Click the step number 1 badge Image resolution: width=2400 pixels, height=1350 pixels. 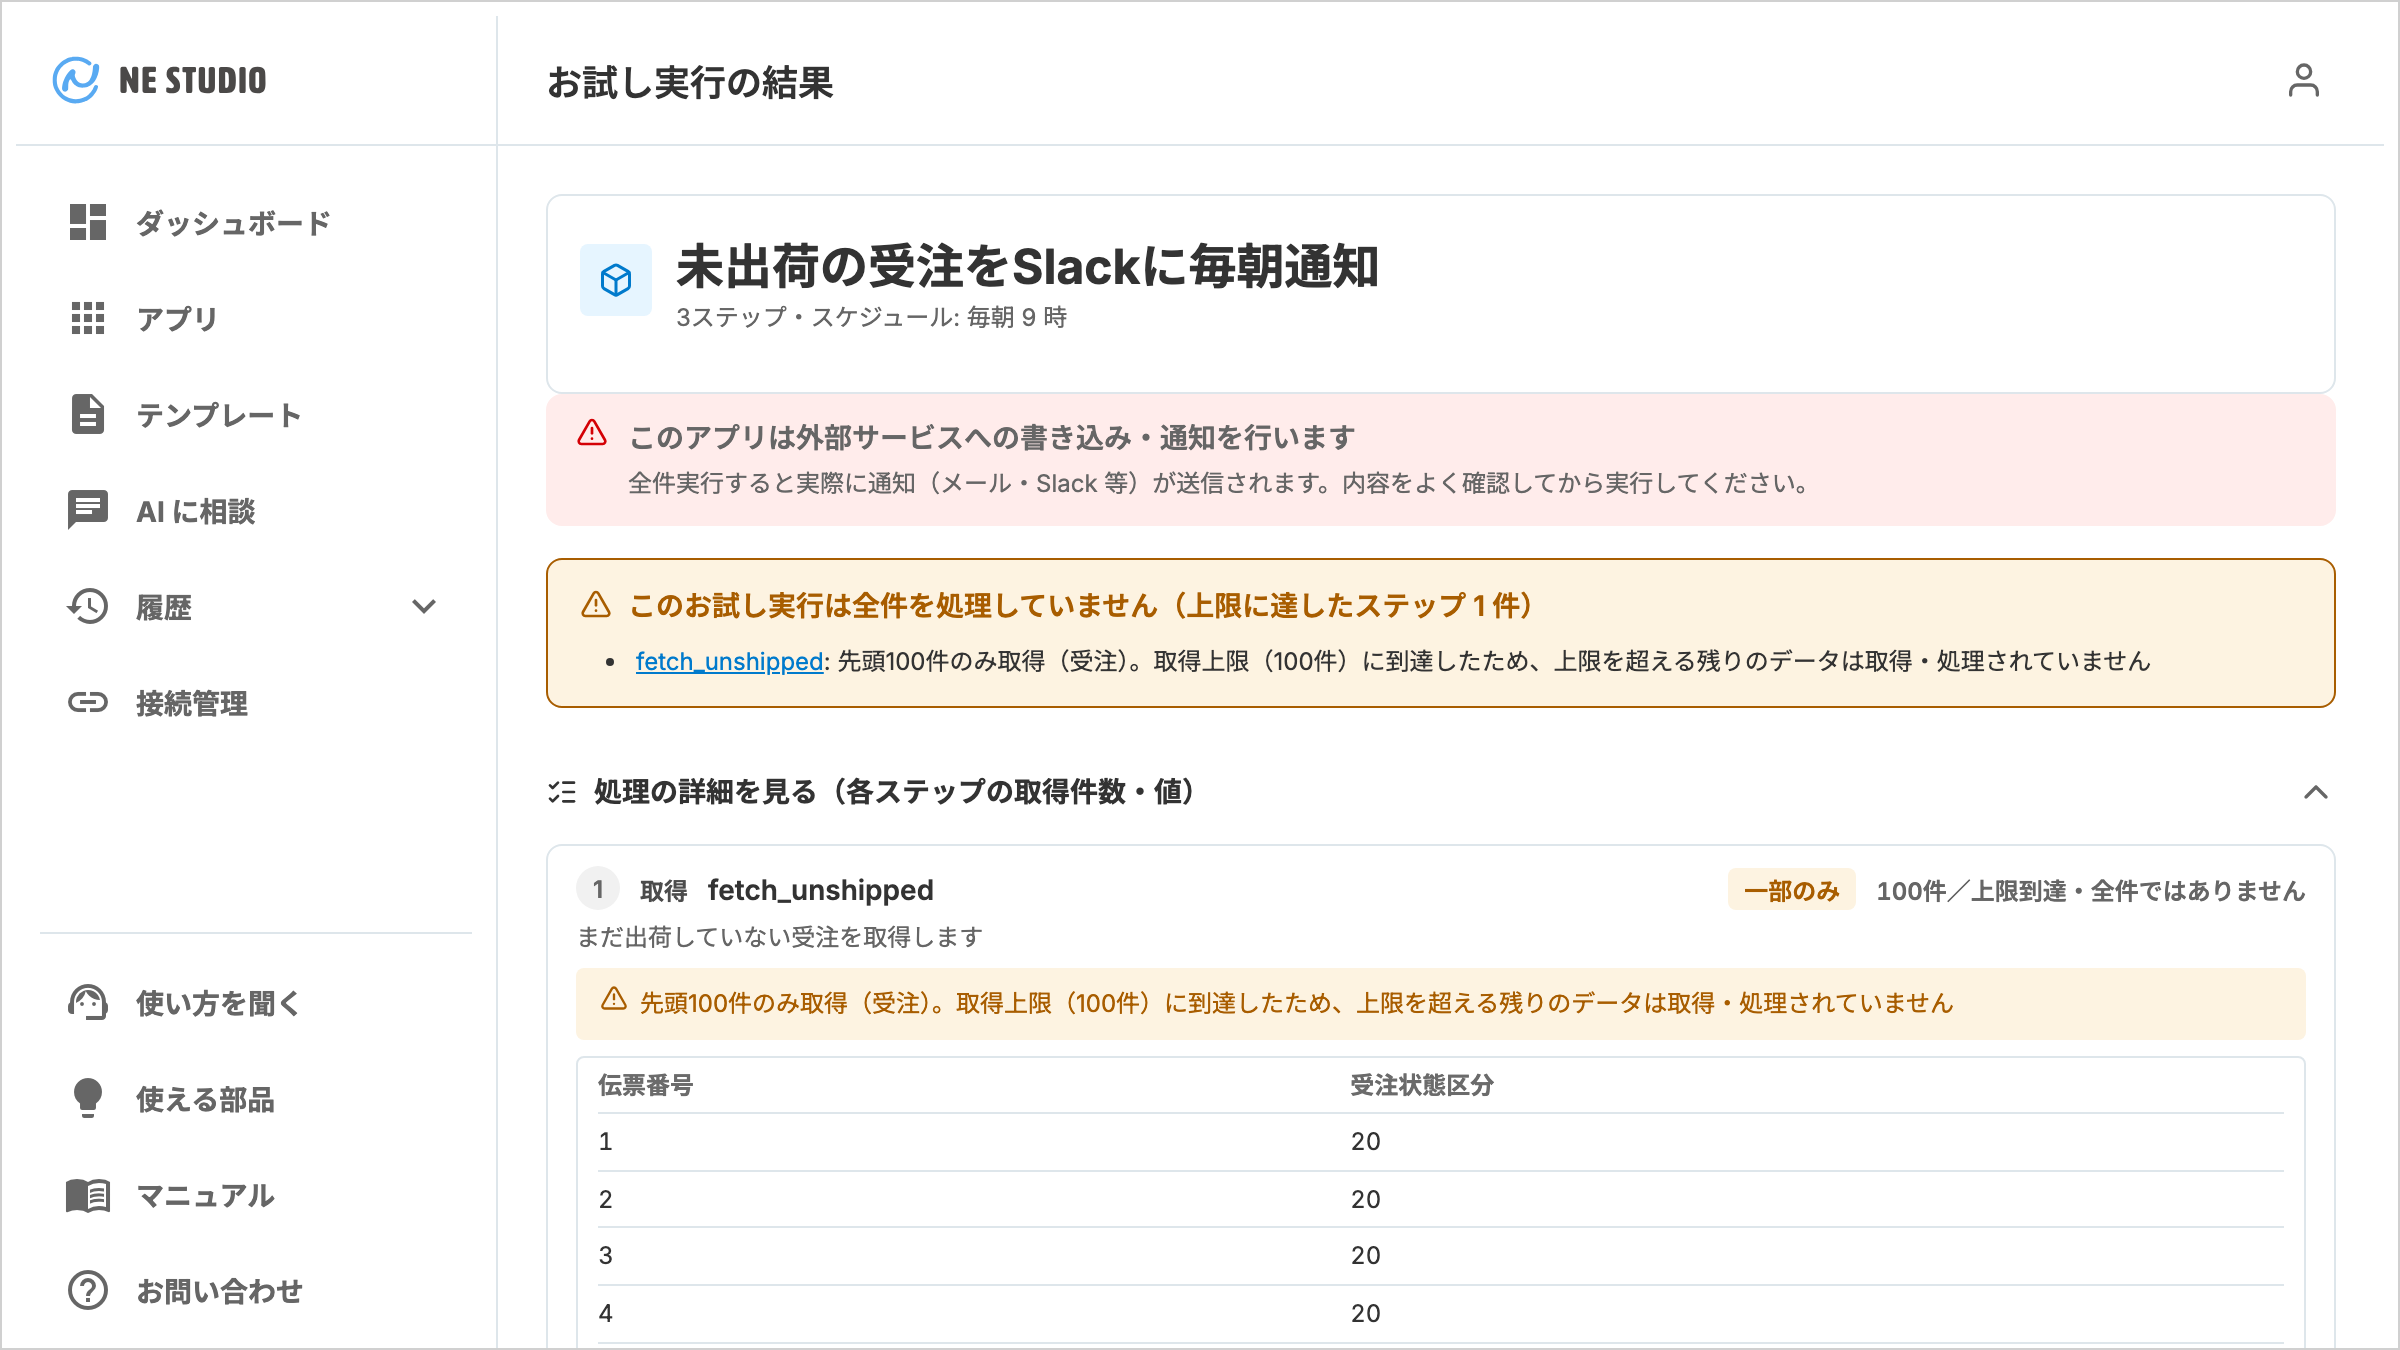pos(598,889)
